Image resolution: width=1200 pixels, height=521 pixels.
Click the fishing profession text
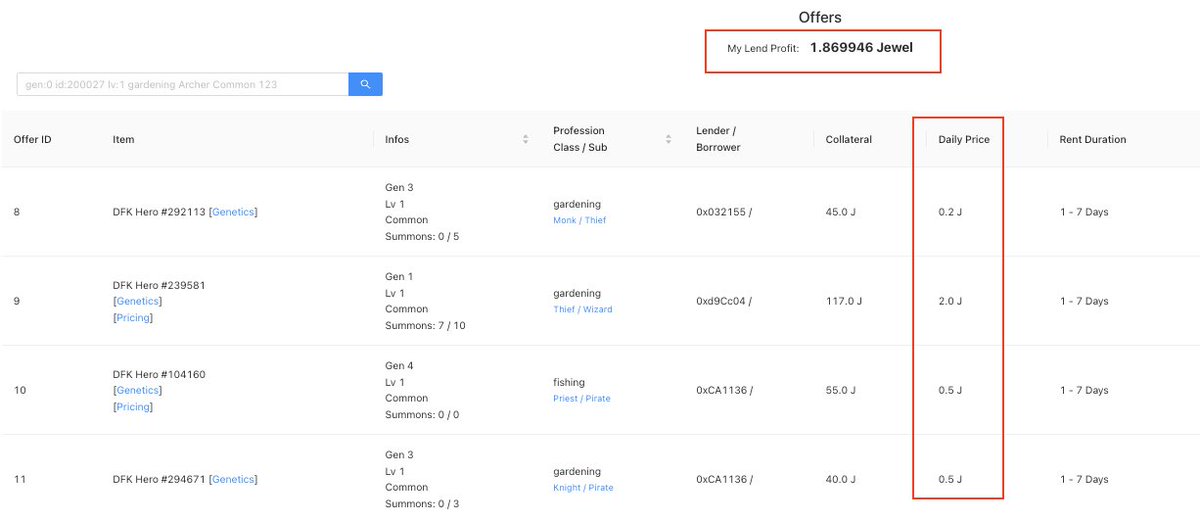tap(569, 382)
